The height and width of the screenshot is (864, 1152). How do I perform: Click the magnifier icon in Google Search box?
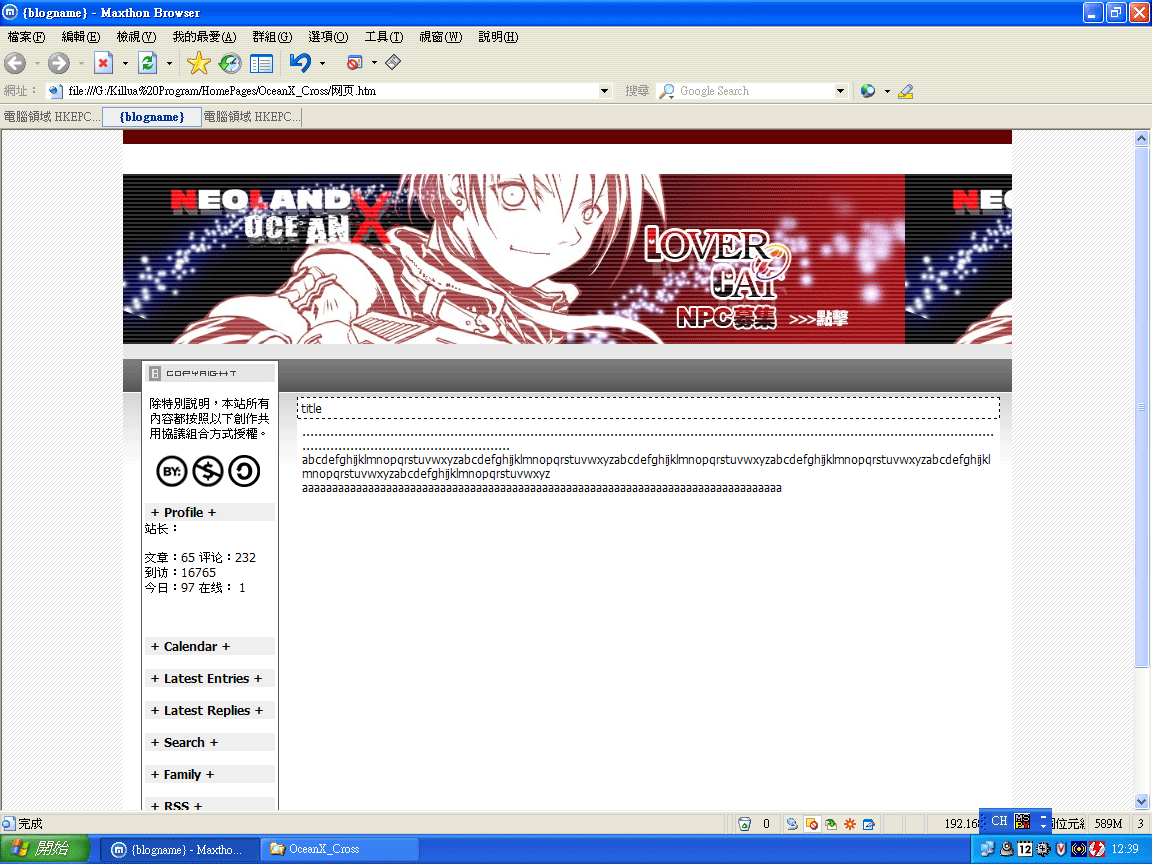[666, 91]
